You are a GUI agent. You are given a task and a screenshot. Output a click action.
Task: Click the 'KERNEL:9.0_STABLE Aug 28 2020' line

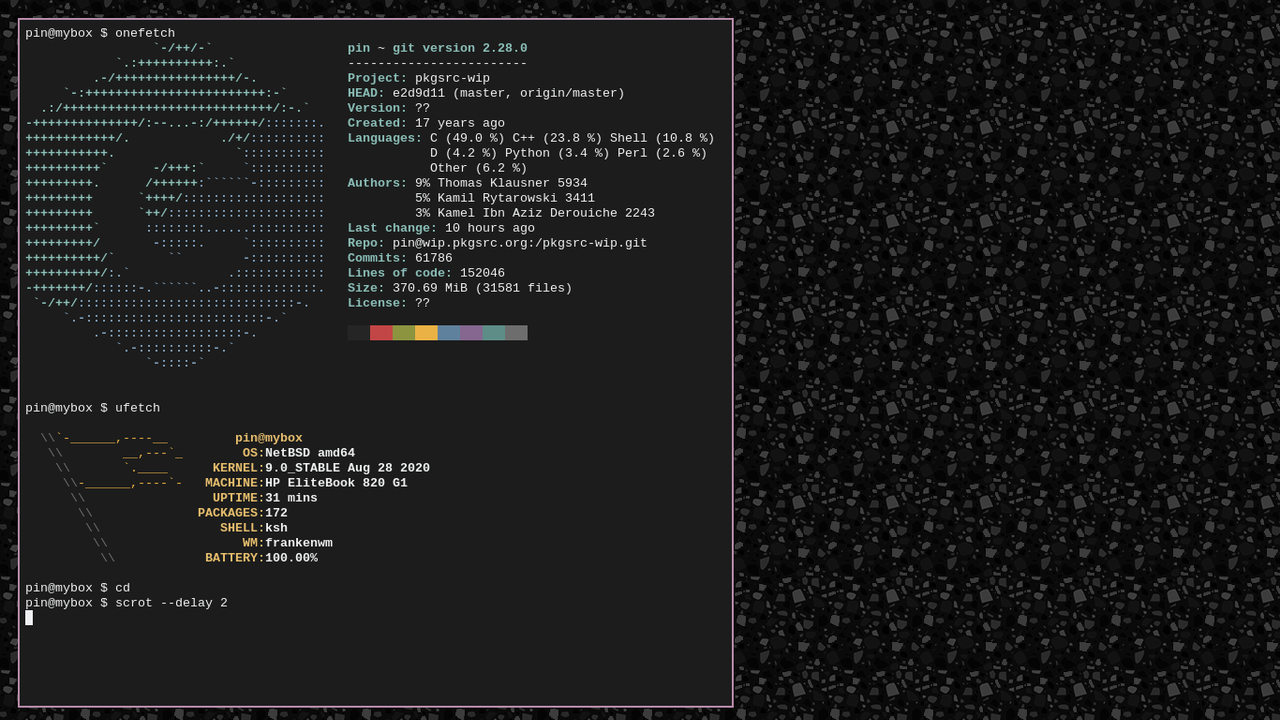coord(321,468)
